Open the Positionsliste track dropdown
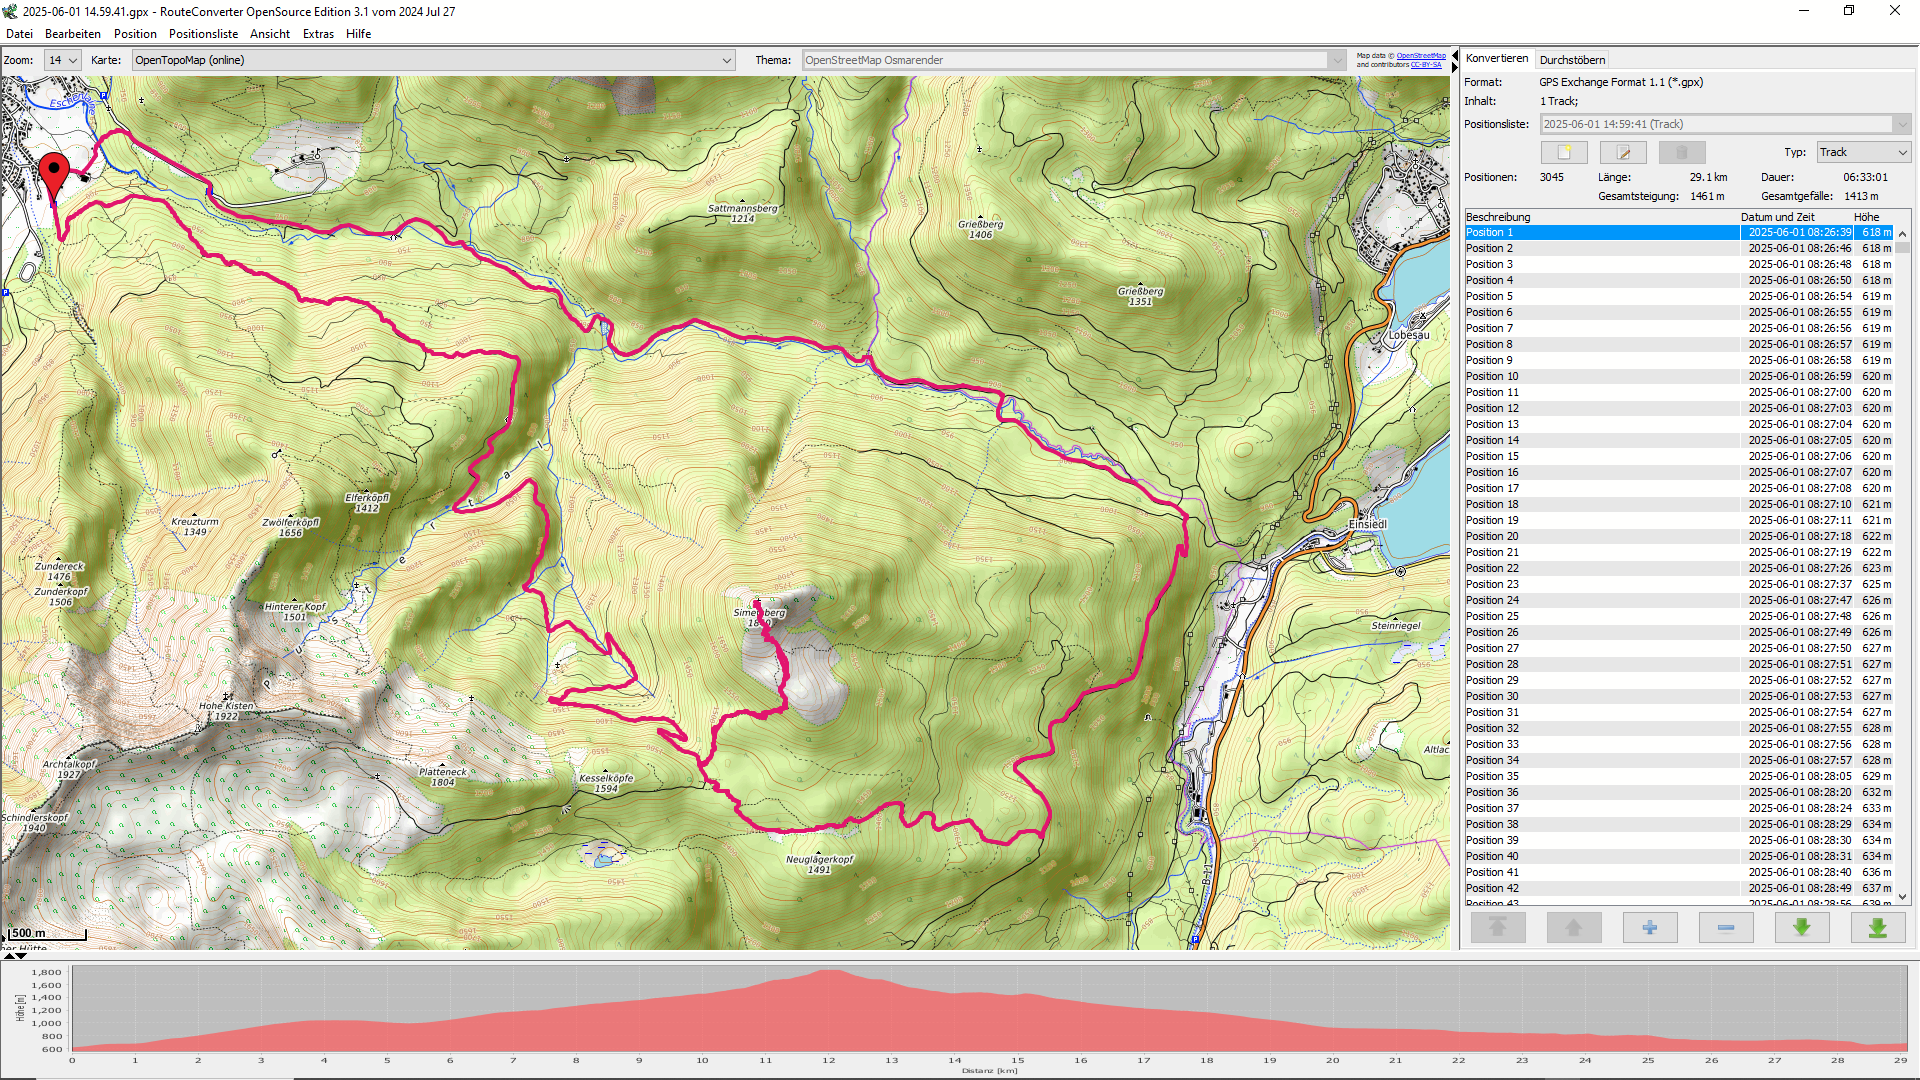 point(1726,124)
